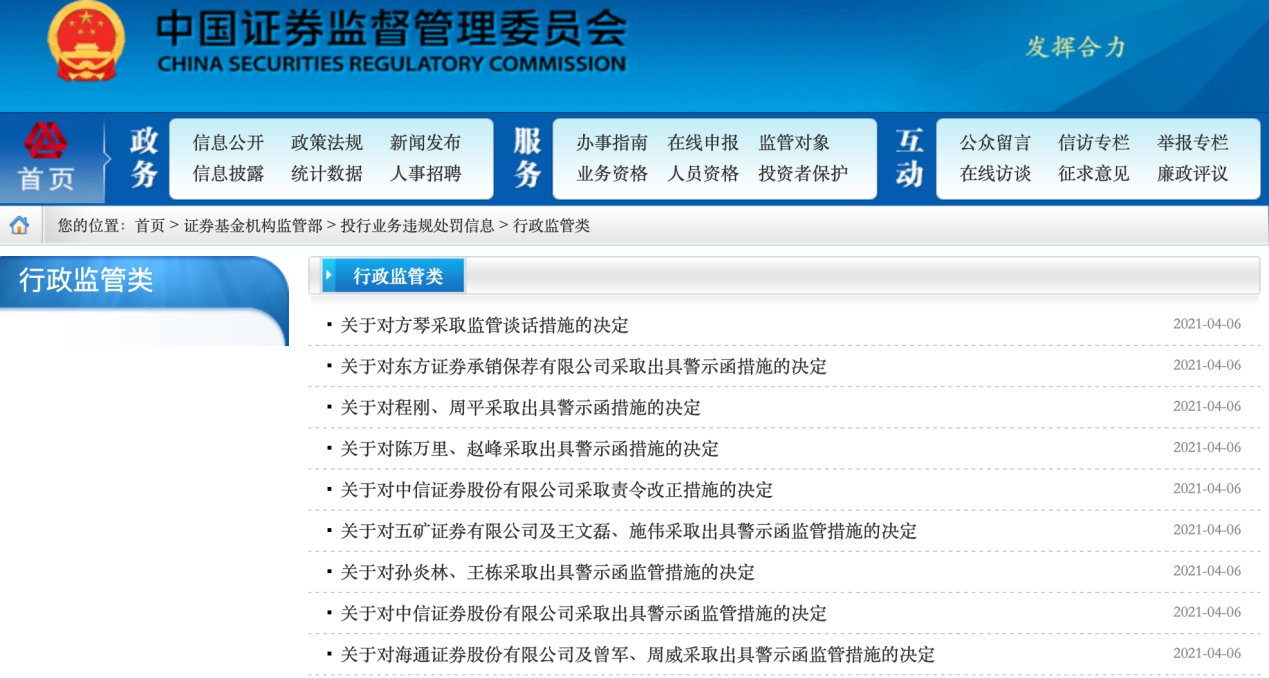Open 信息公开 menu item
The height and width of the screenshot is (678, 1269).
click(x=229, y=143)
